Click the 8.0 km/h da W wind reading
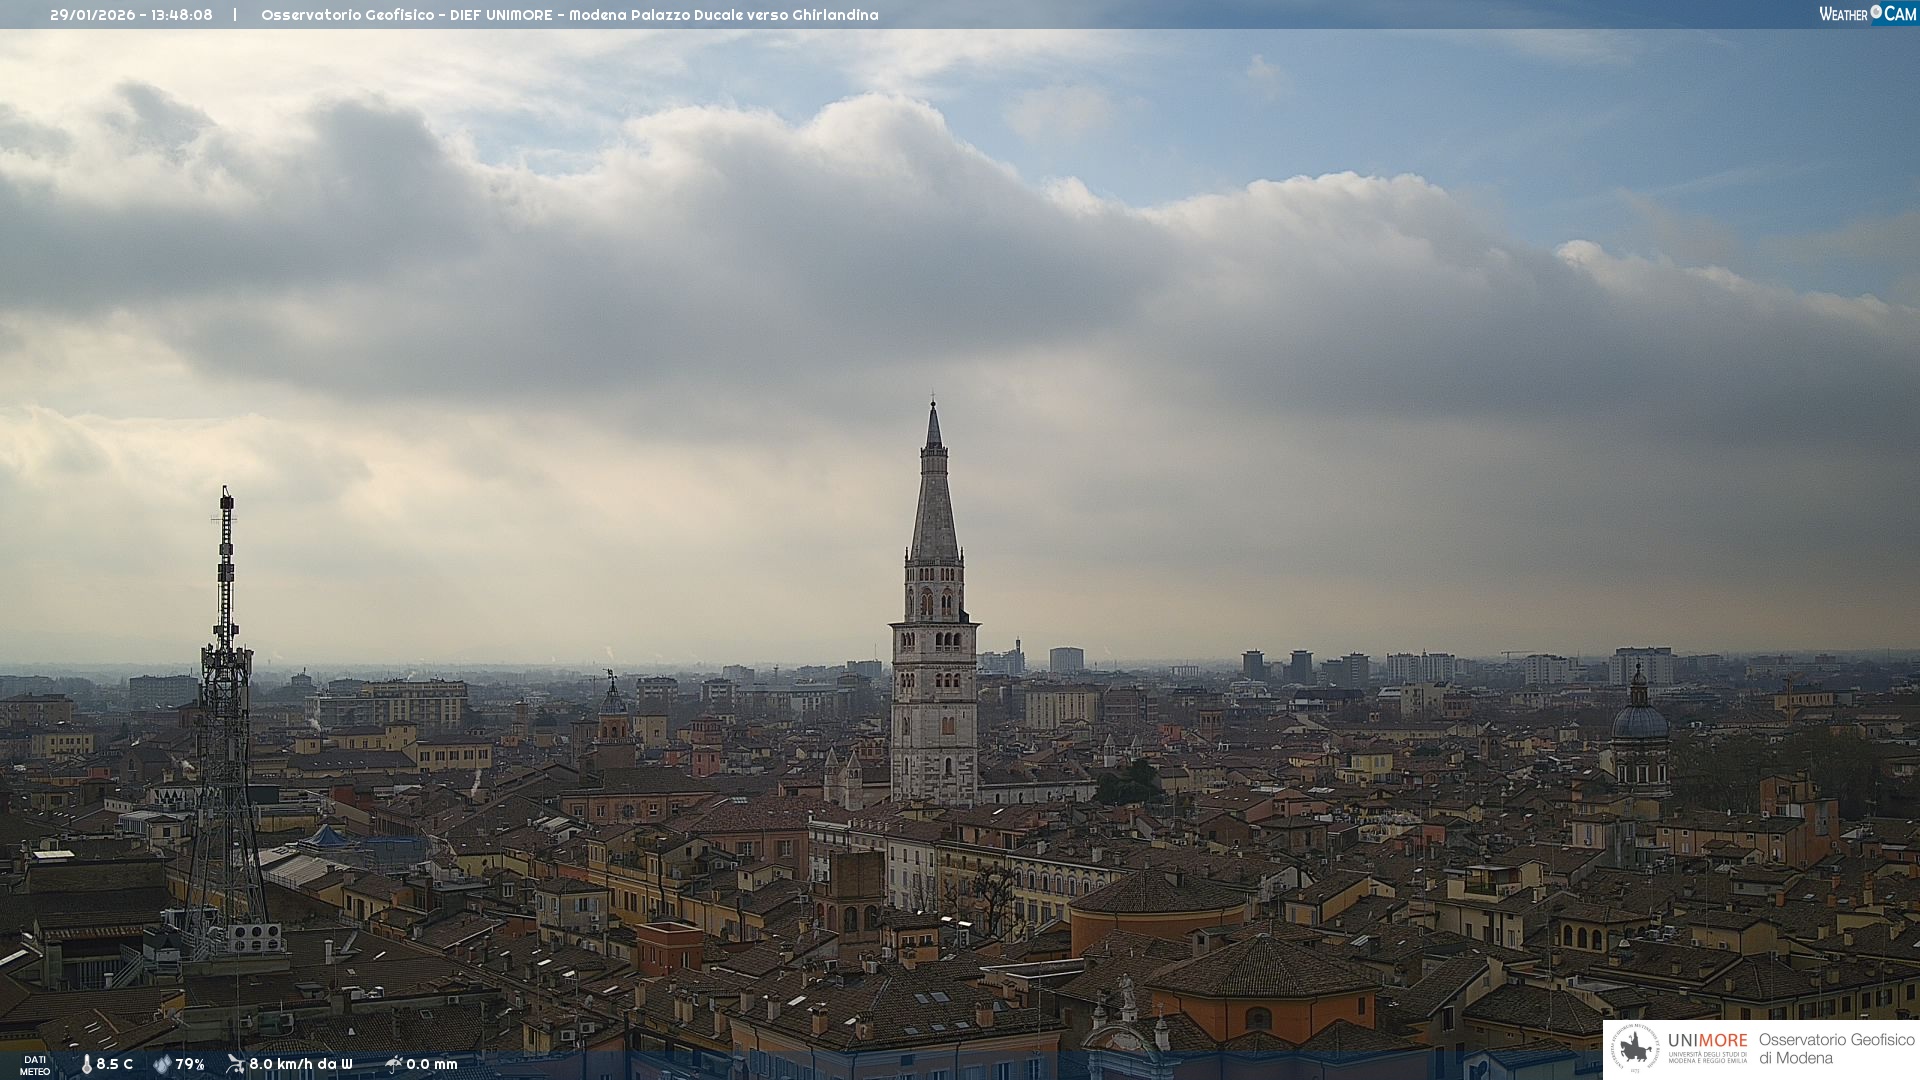 click(301, 1065)
